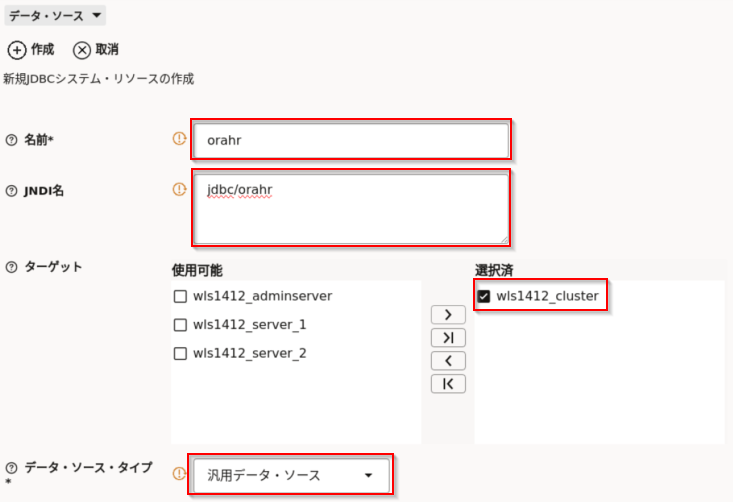Click the help icon beside 名前 label

[12, 140]
